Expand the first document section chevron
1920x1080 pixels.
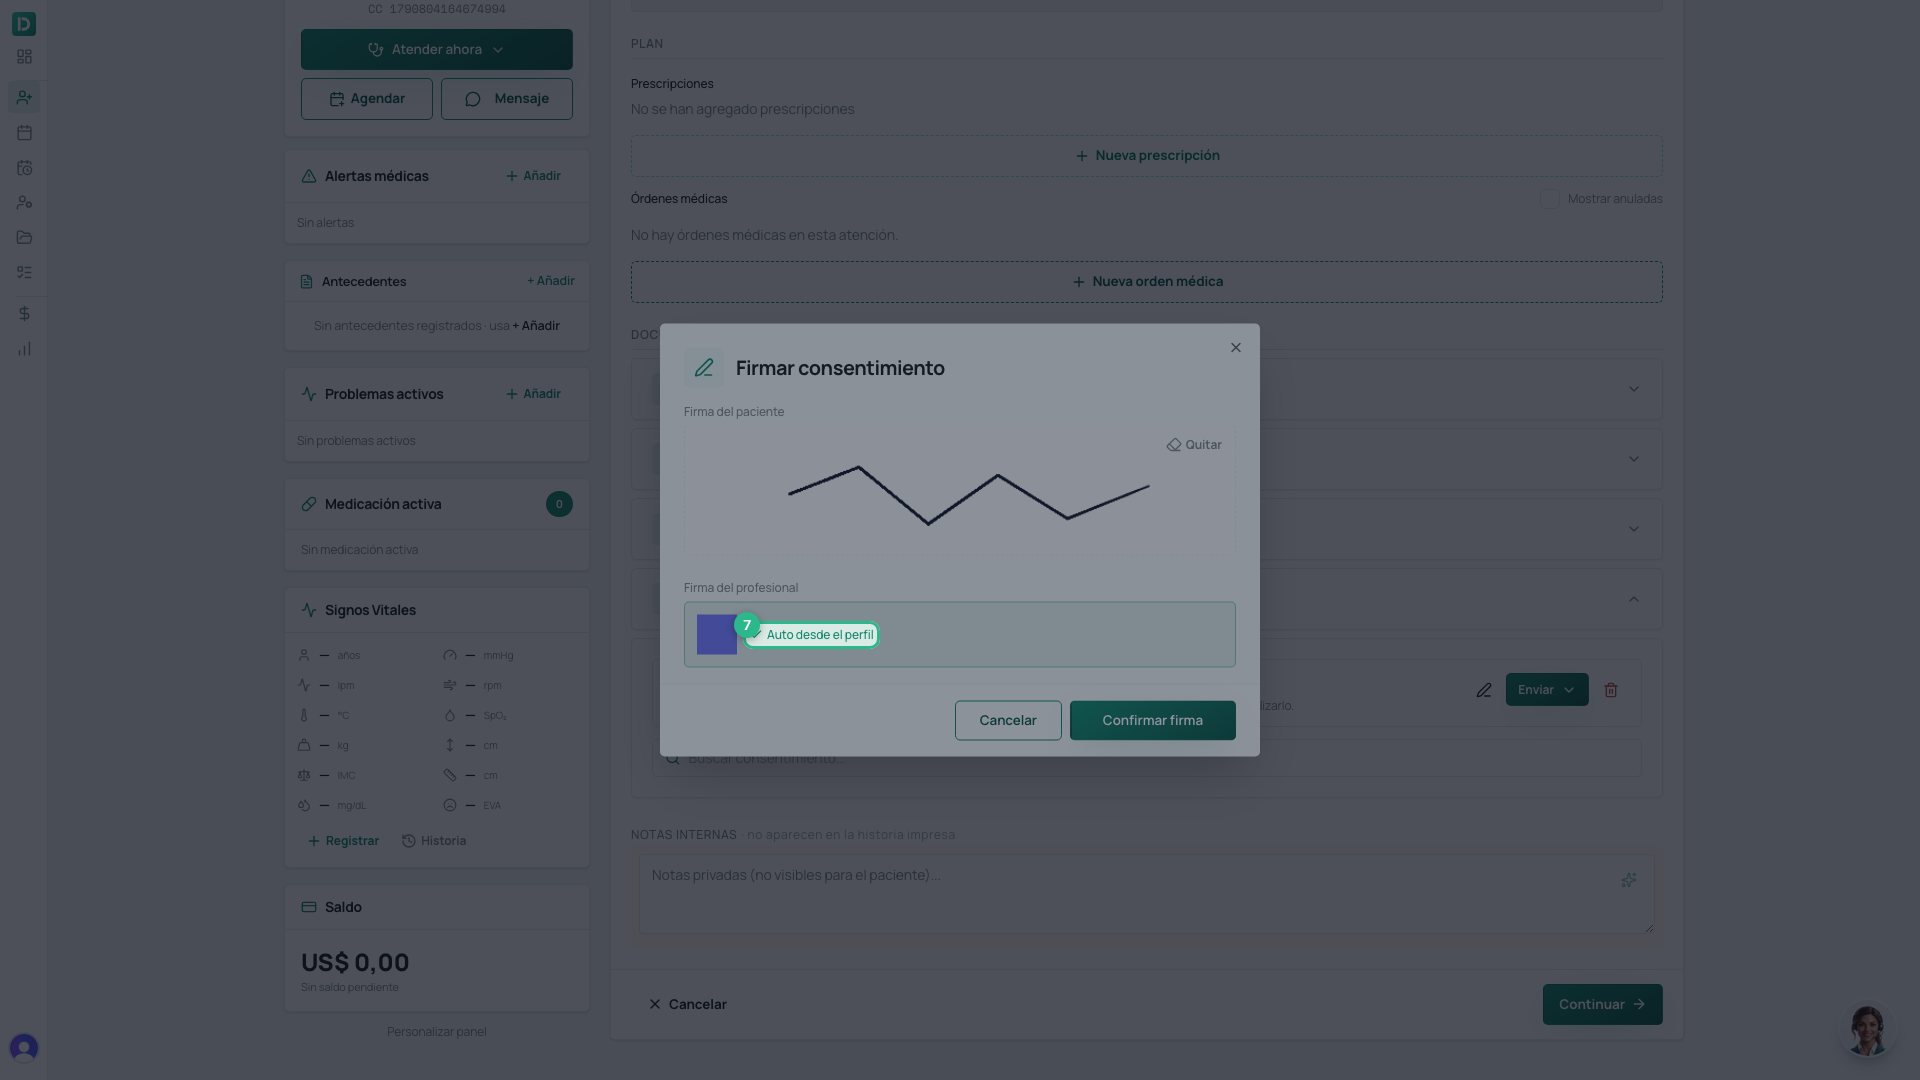pyautogui.click(x=1634, y=389)
